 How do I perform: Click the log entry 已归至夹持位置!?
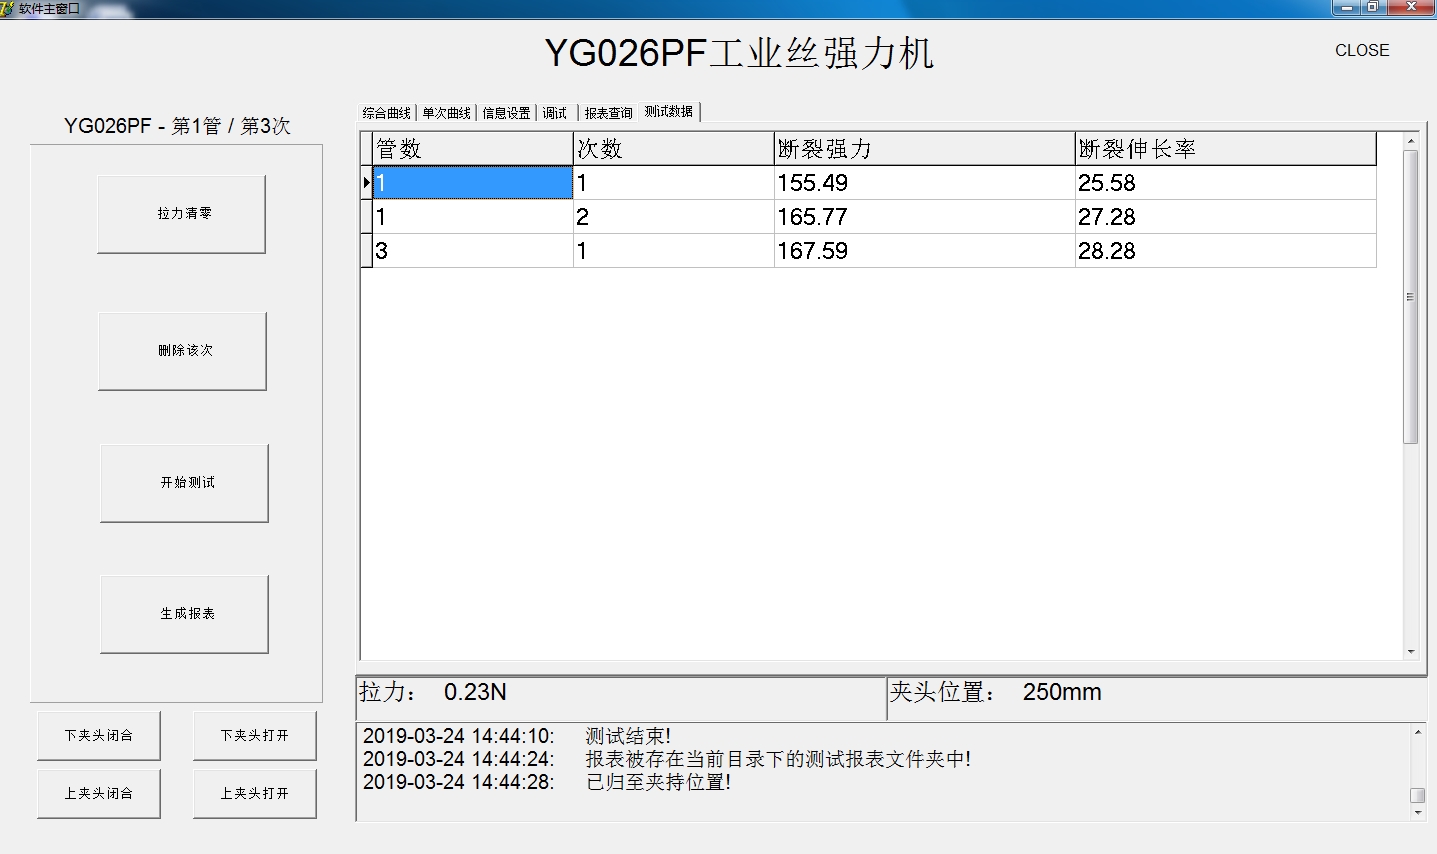pos(658,783)
